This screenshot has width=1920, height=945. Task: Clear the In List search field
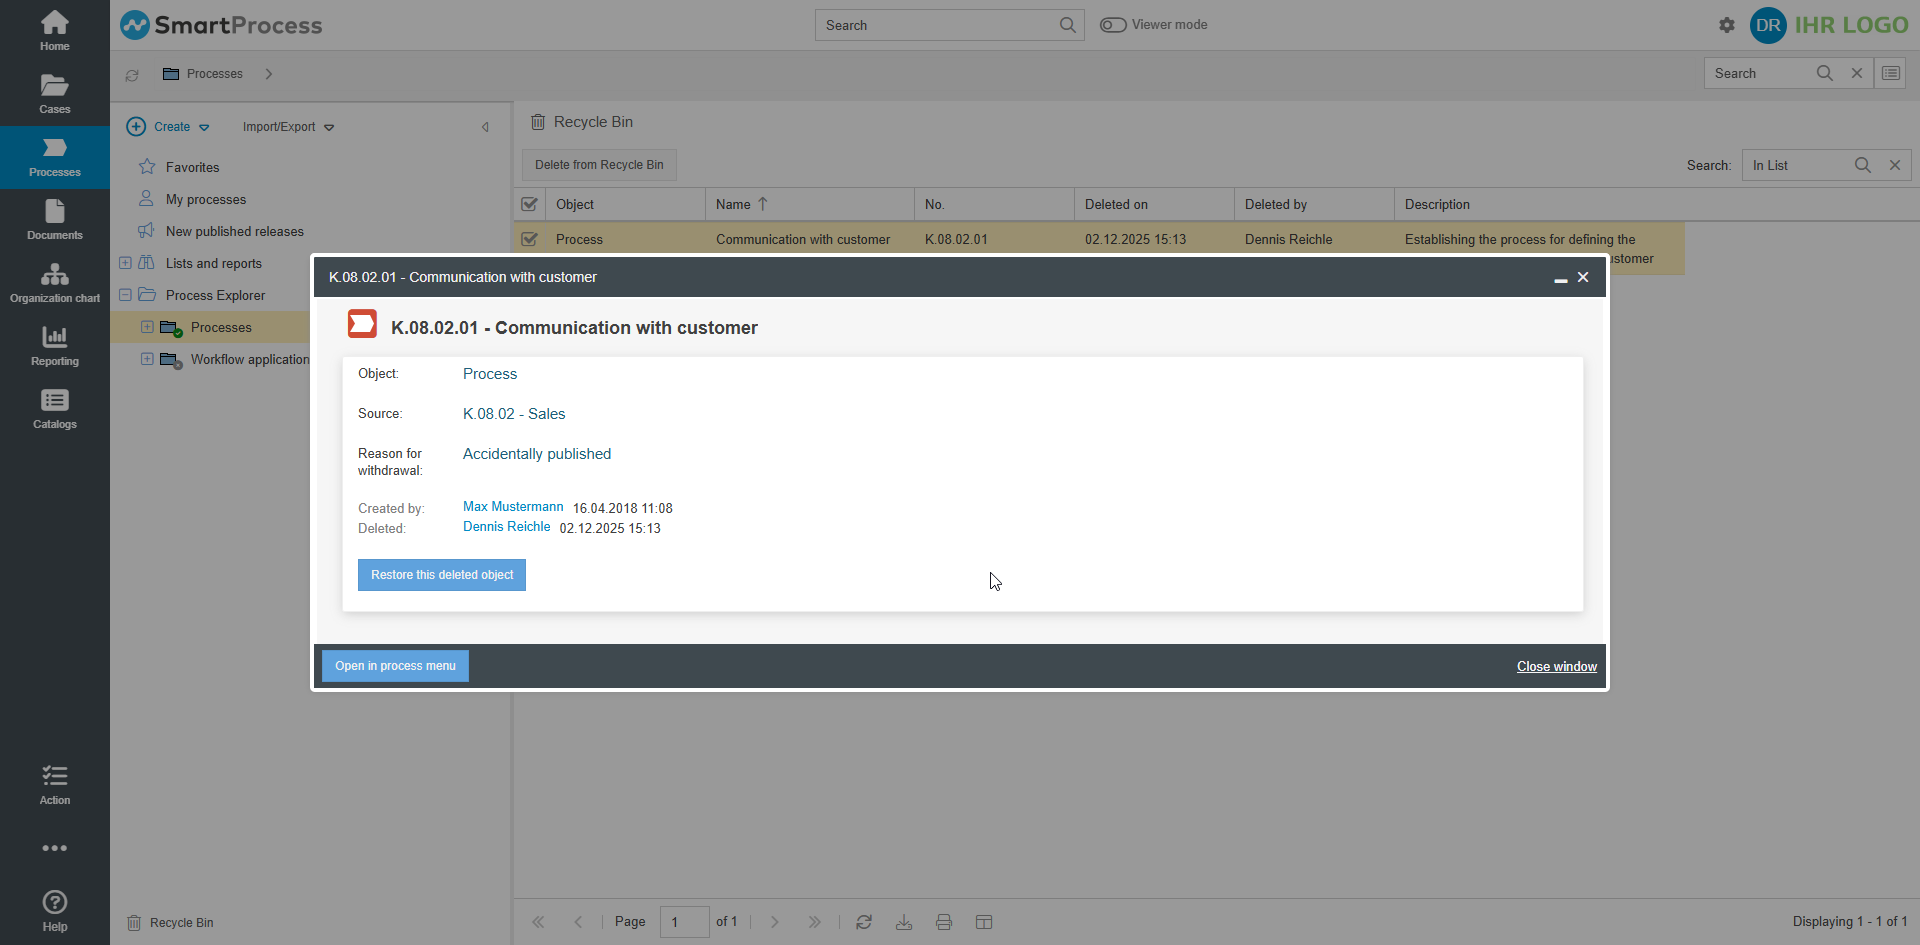point(1895,165)
